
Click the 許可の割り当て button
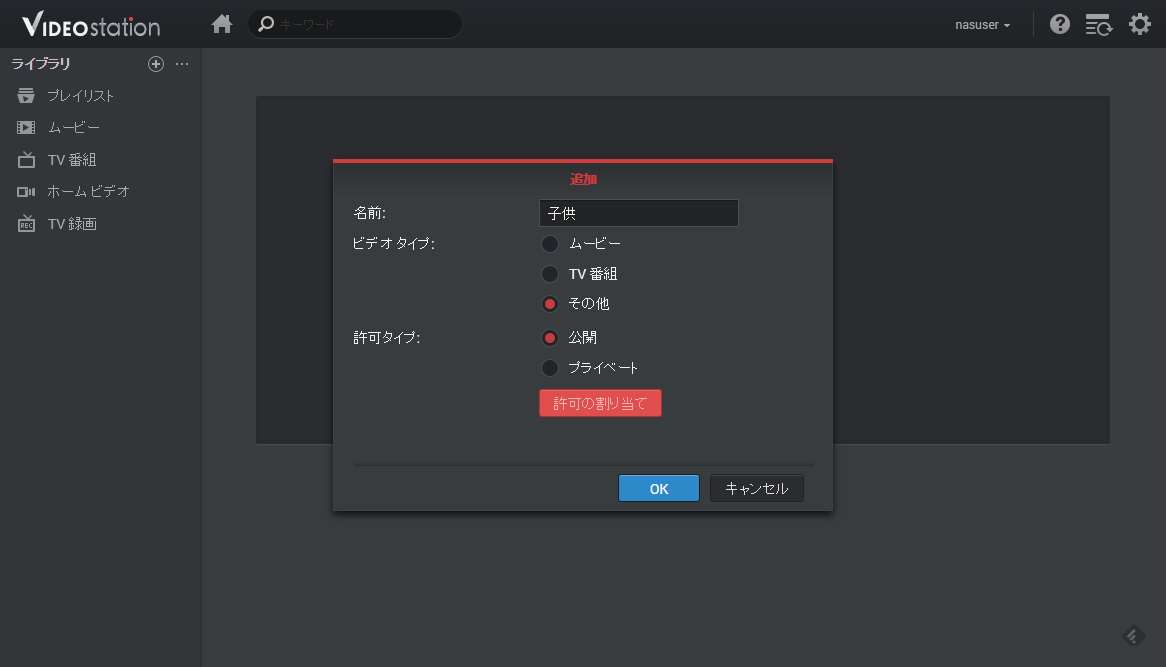coord(600,403)
